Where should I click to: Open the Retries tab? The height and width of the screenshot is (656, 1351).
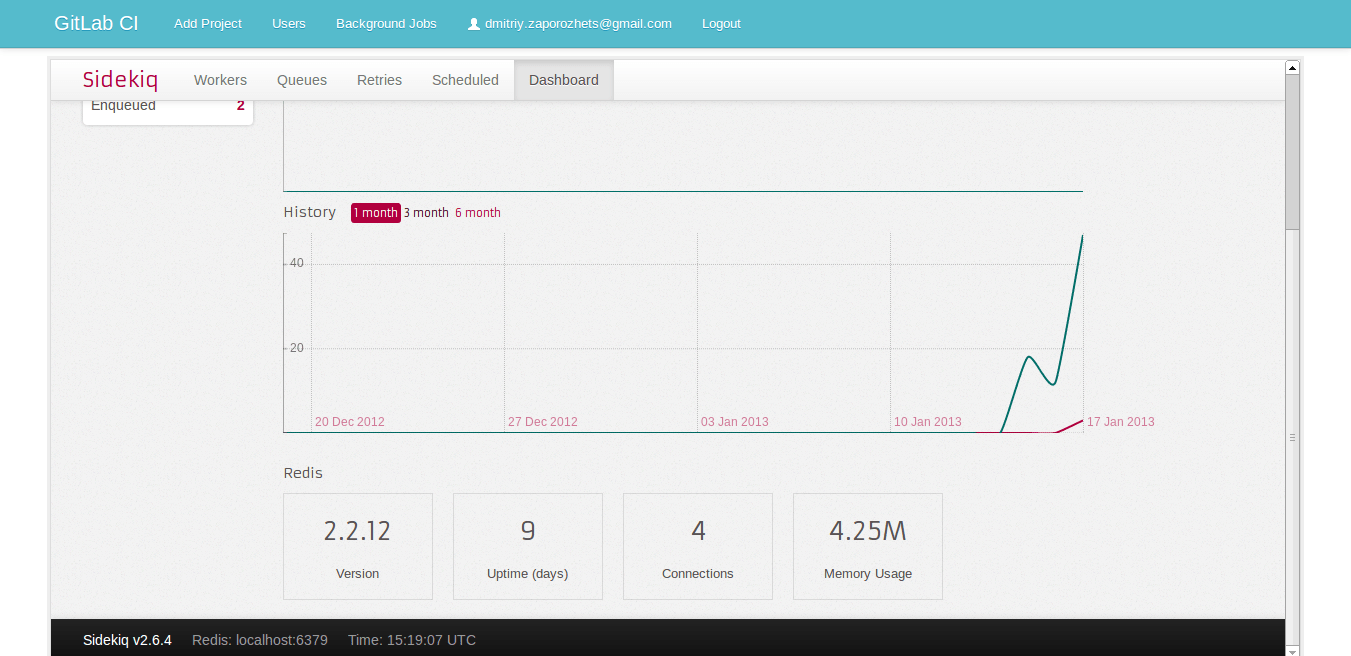[379, 80]
